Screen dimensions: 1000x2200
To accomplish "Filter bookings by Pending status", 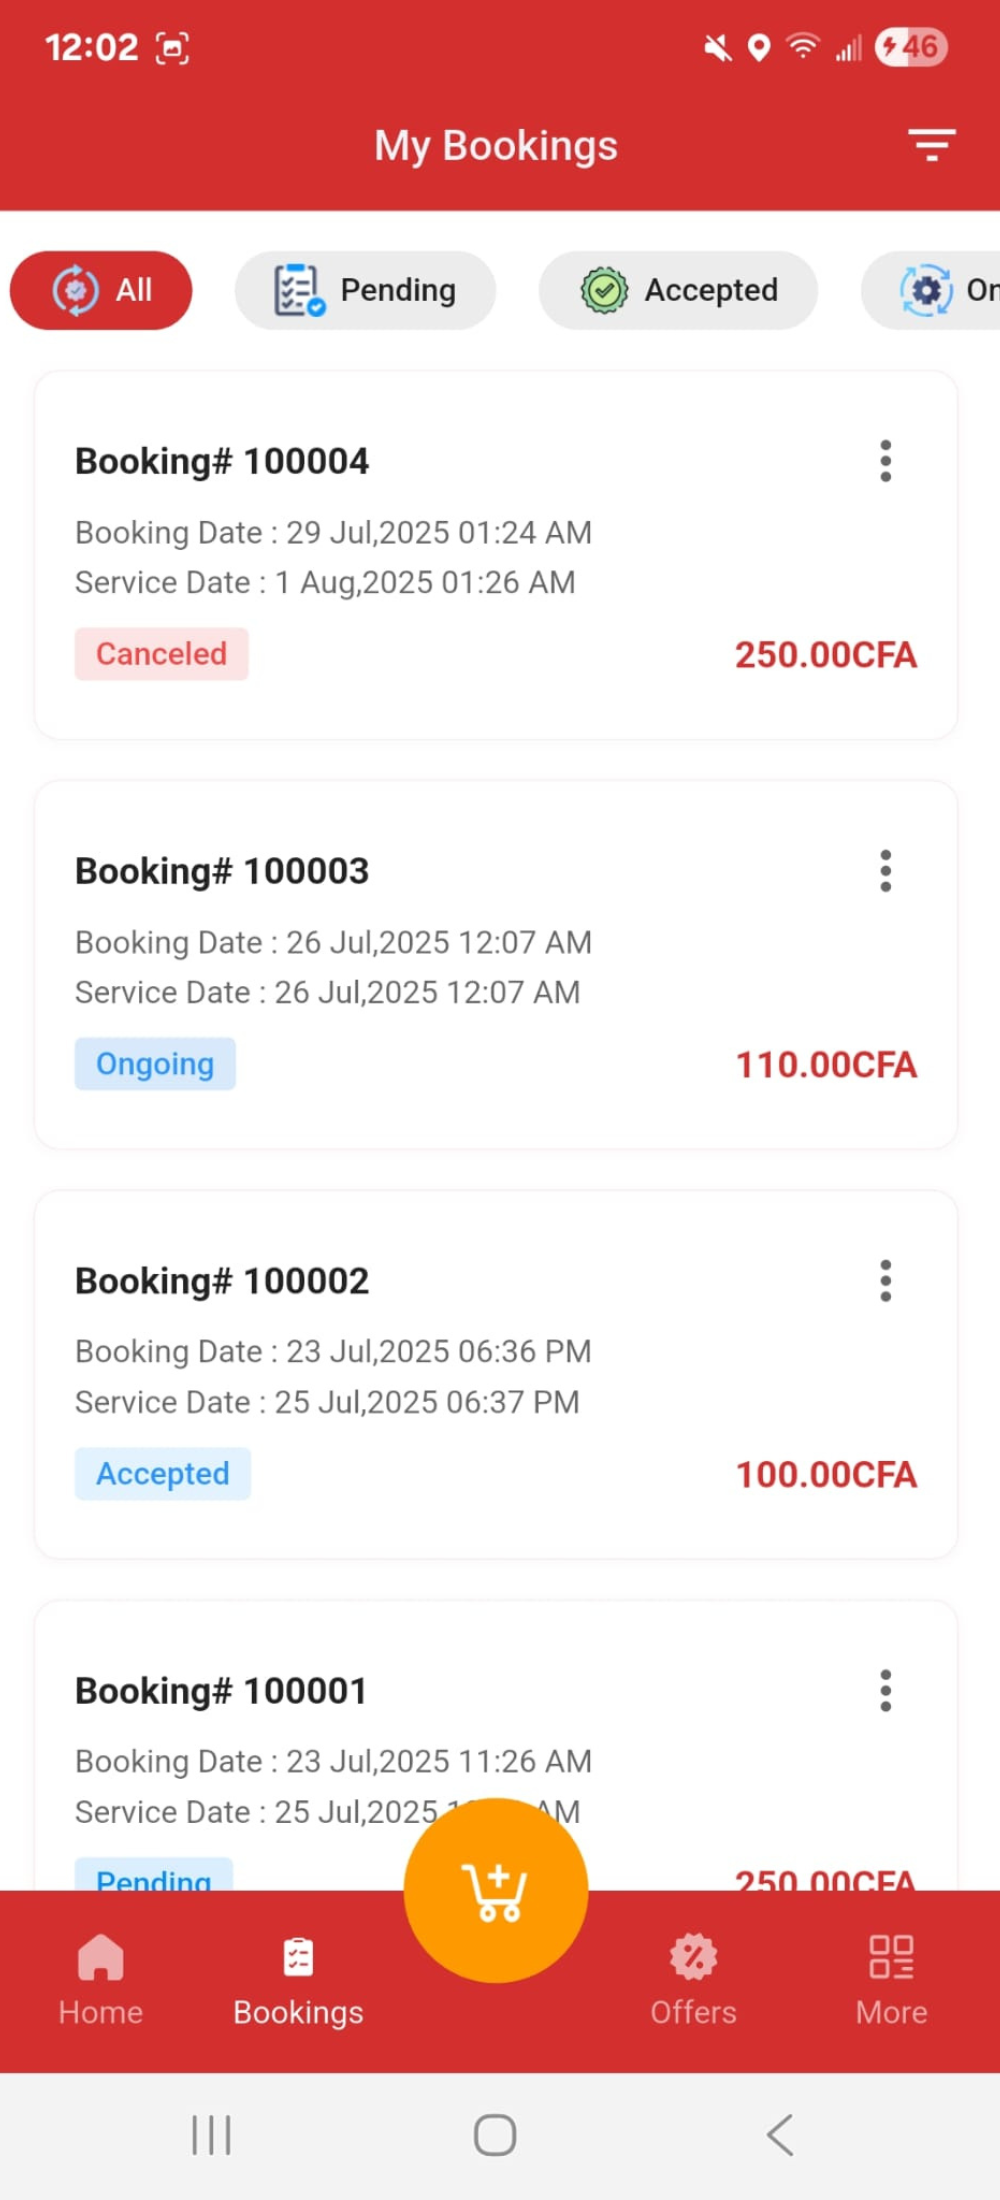I will click(x=365, y=290).
